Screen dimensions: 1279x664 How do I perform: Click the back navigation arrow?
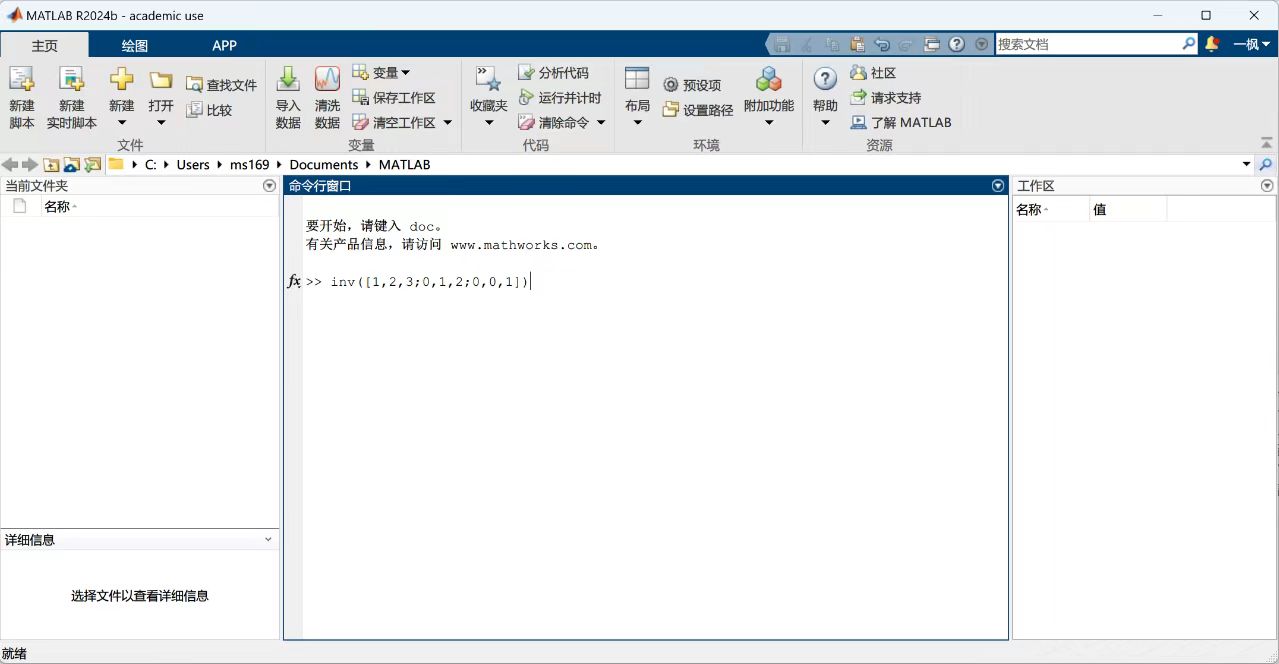[x=10, y=165]
